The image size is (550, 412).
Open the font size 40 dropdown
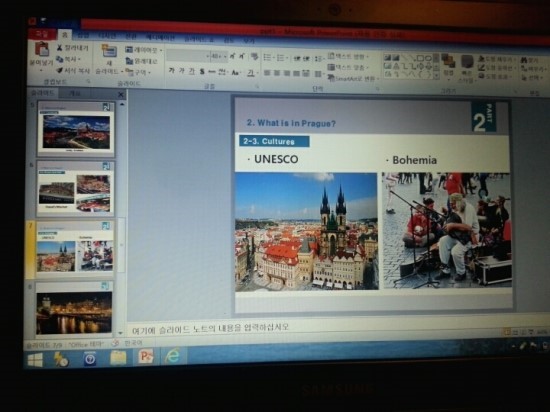coord(219,56)
